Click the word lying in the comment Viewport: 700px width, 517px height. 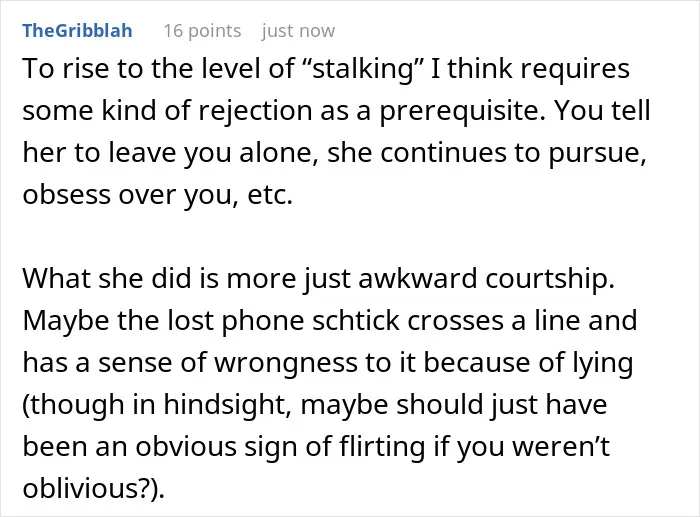[x=603, y=363]
